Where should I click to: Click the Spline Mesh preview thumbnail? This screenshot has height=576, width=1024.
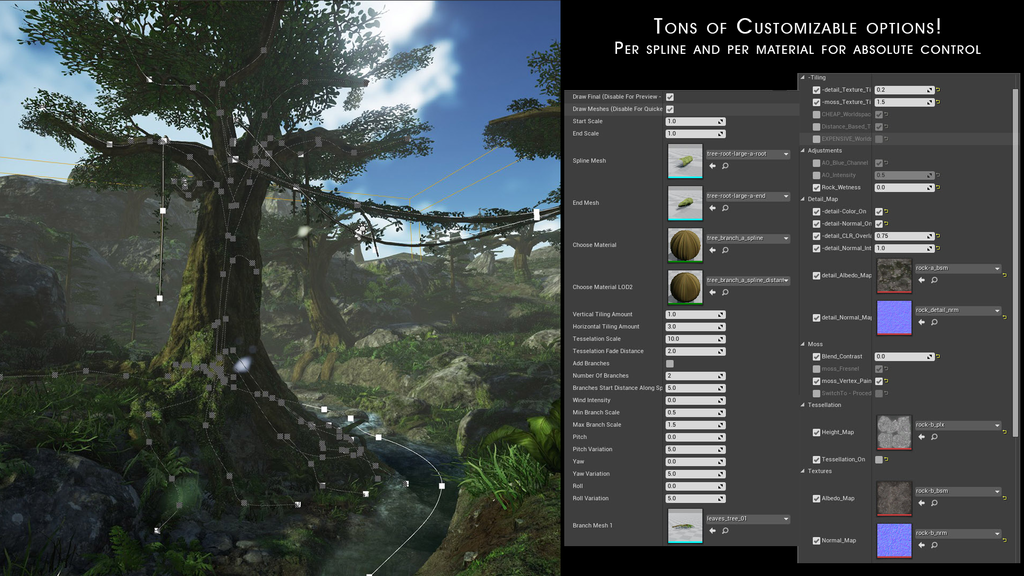(685, 161)
